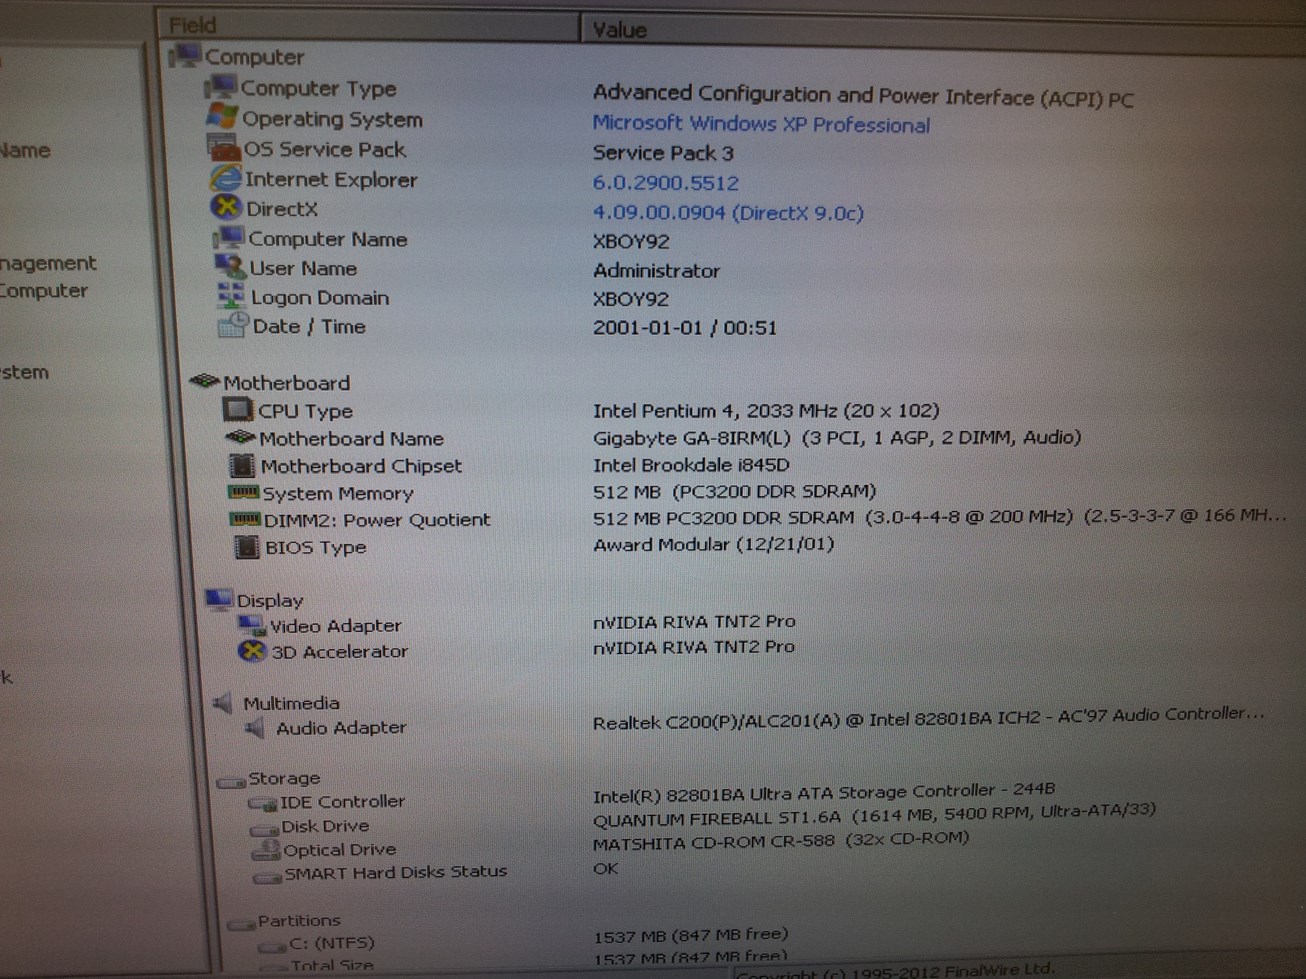1306x979 pixels.
Task: Click the DIMM2: Power Quotient icon
Action: (246, 519)
